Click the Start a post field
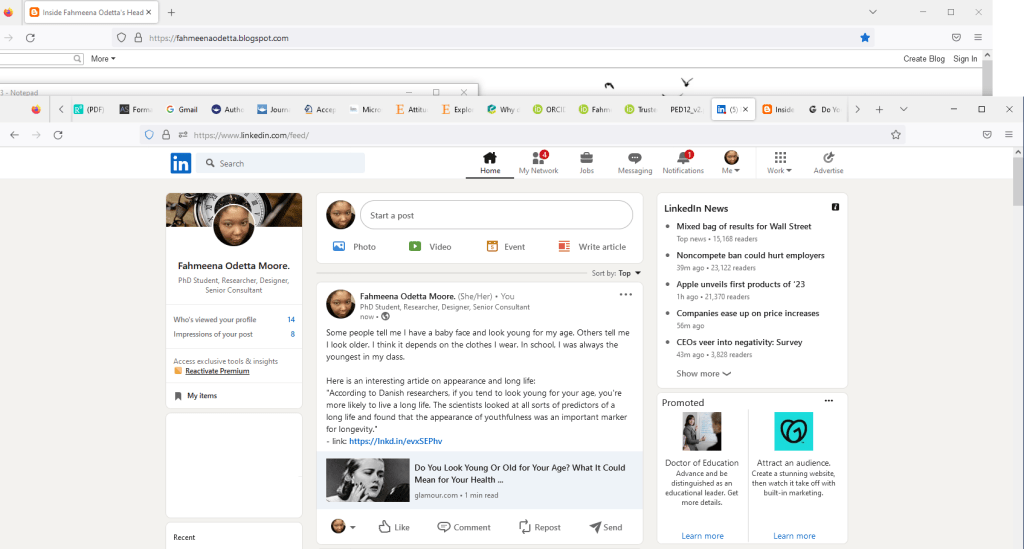This screenshot has width=1024, height=549. click(x=496, y=215)
